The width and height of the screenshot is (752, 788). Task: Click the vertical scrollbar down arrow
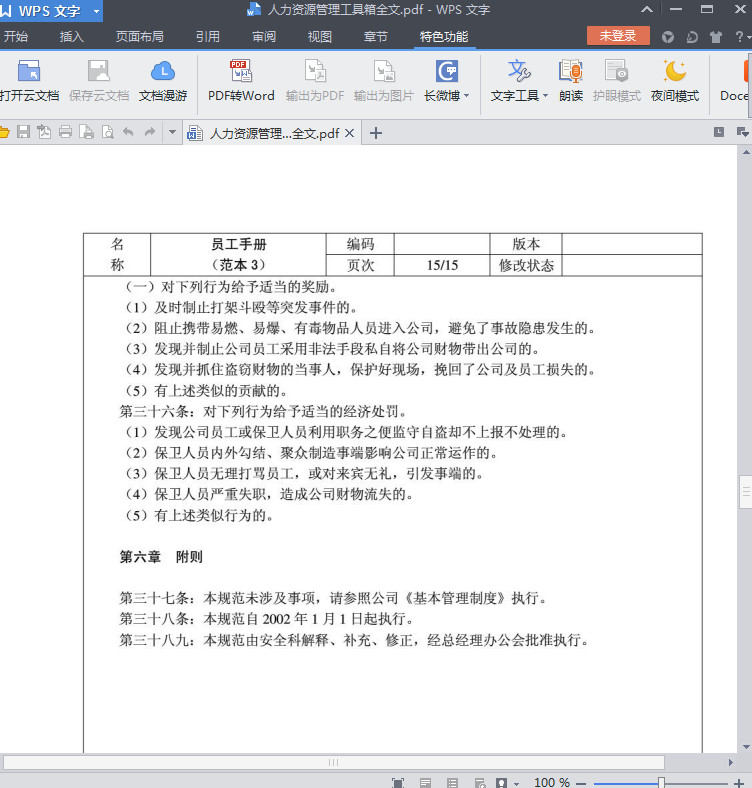tap(746, 747)
